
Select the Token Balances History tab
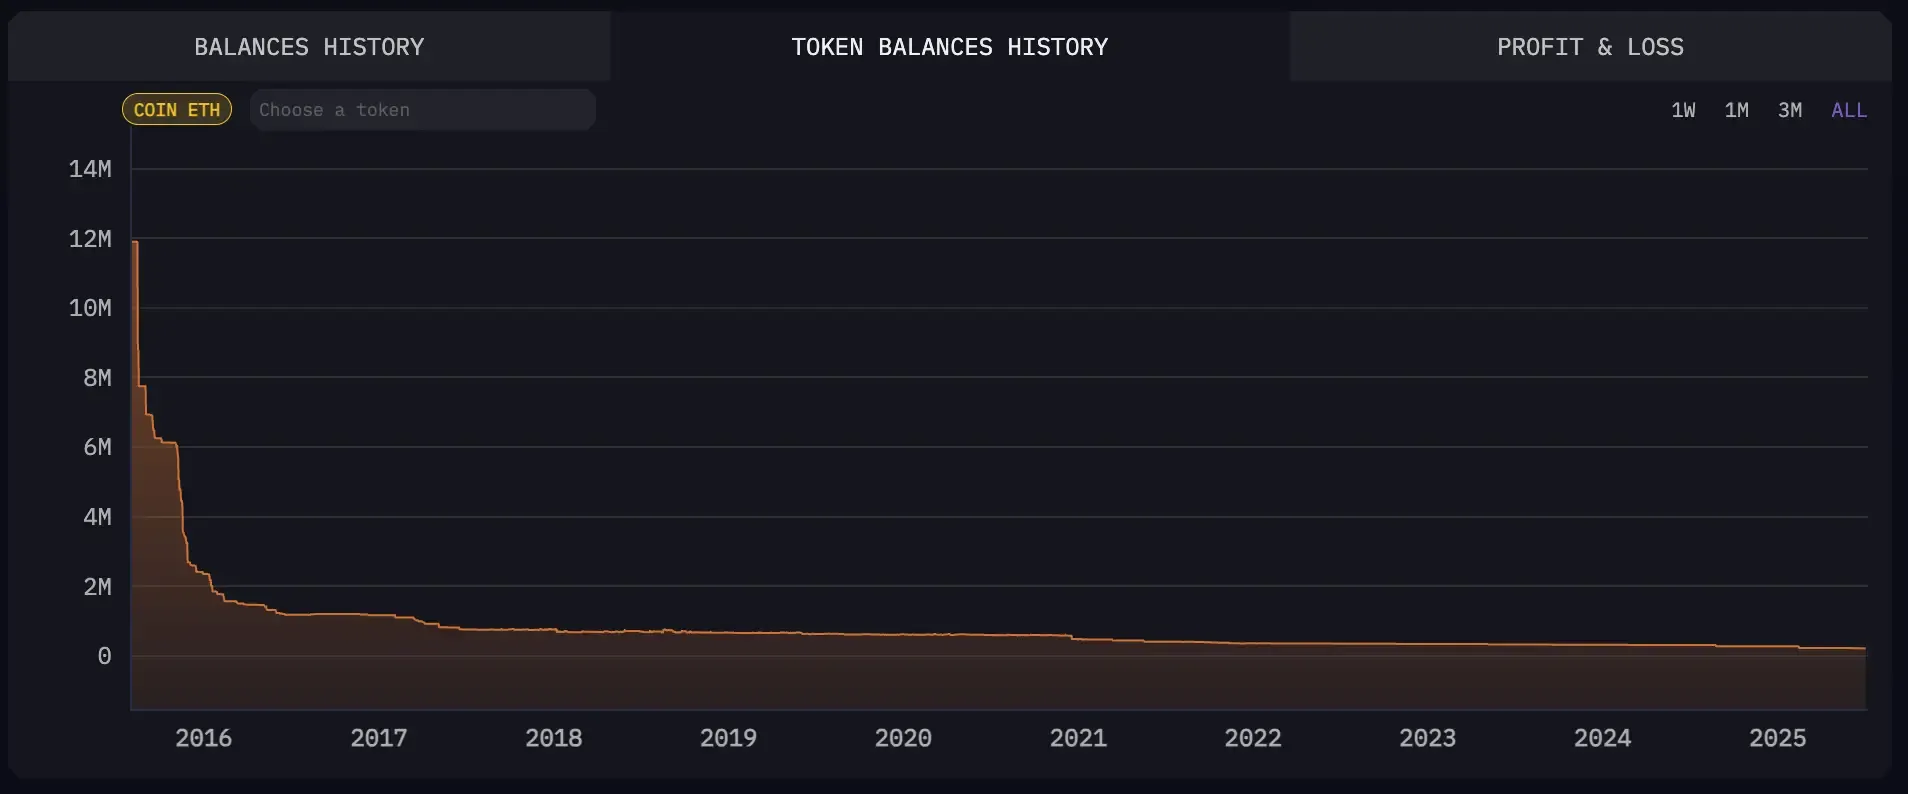click(x=949, y=47)
